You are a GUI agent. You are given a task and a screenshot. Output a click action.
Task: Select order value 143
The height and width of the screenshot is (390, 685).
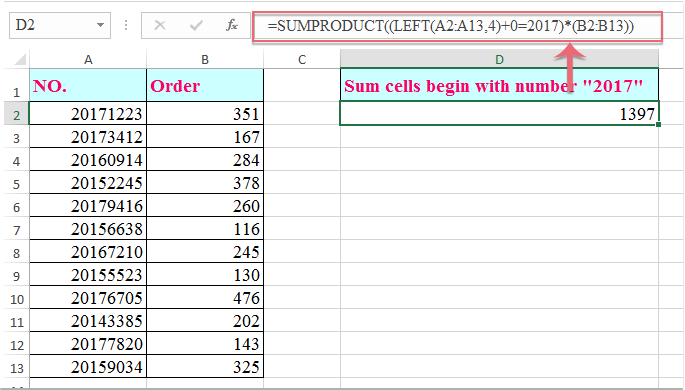click(x=205, y=344)
